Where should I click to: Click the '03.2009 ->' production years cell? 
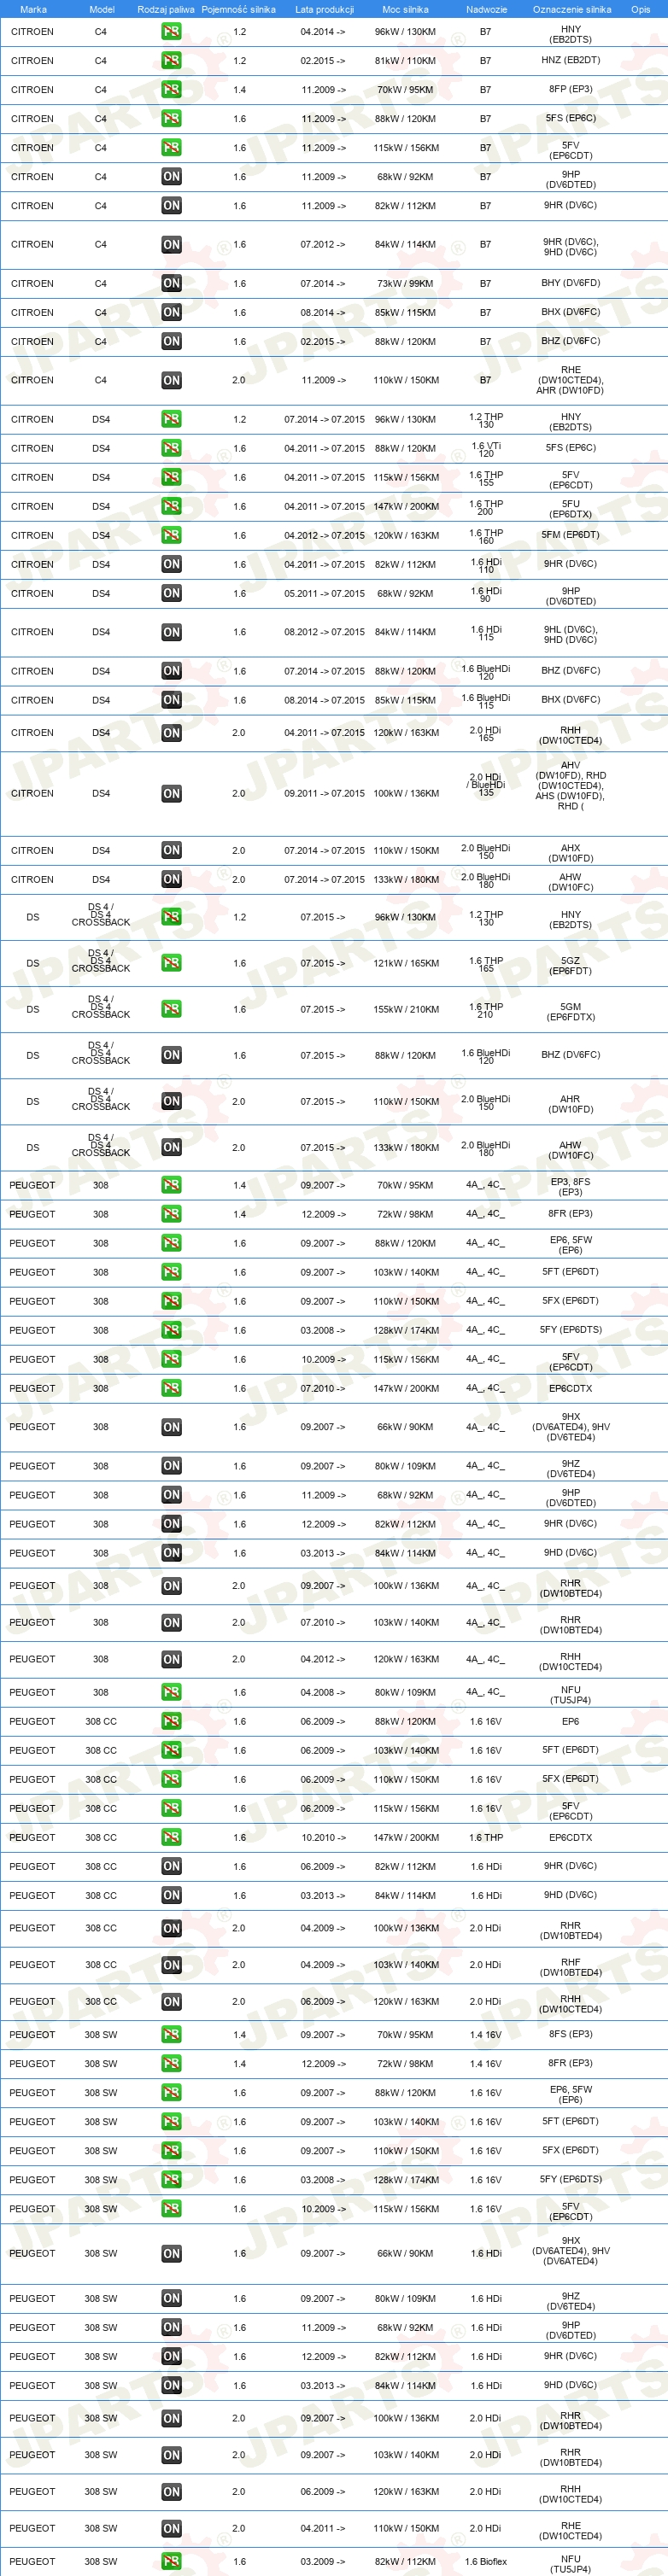(x=323, y=2562)
